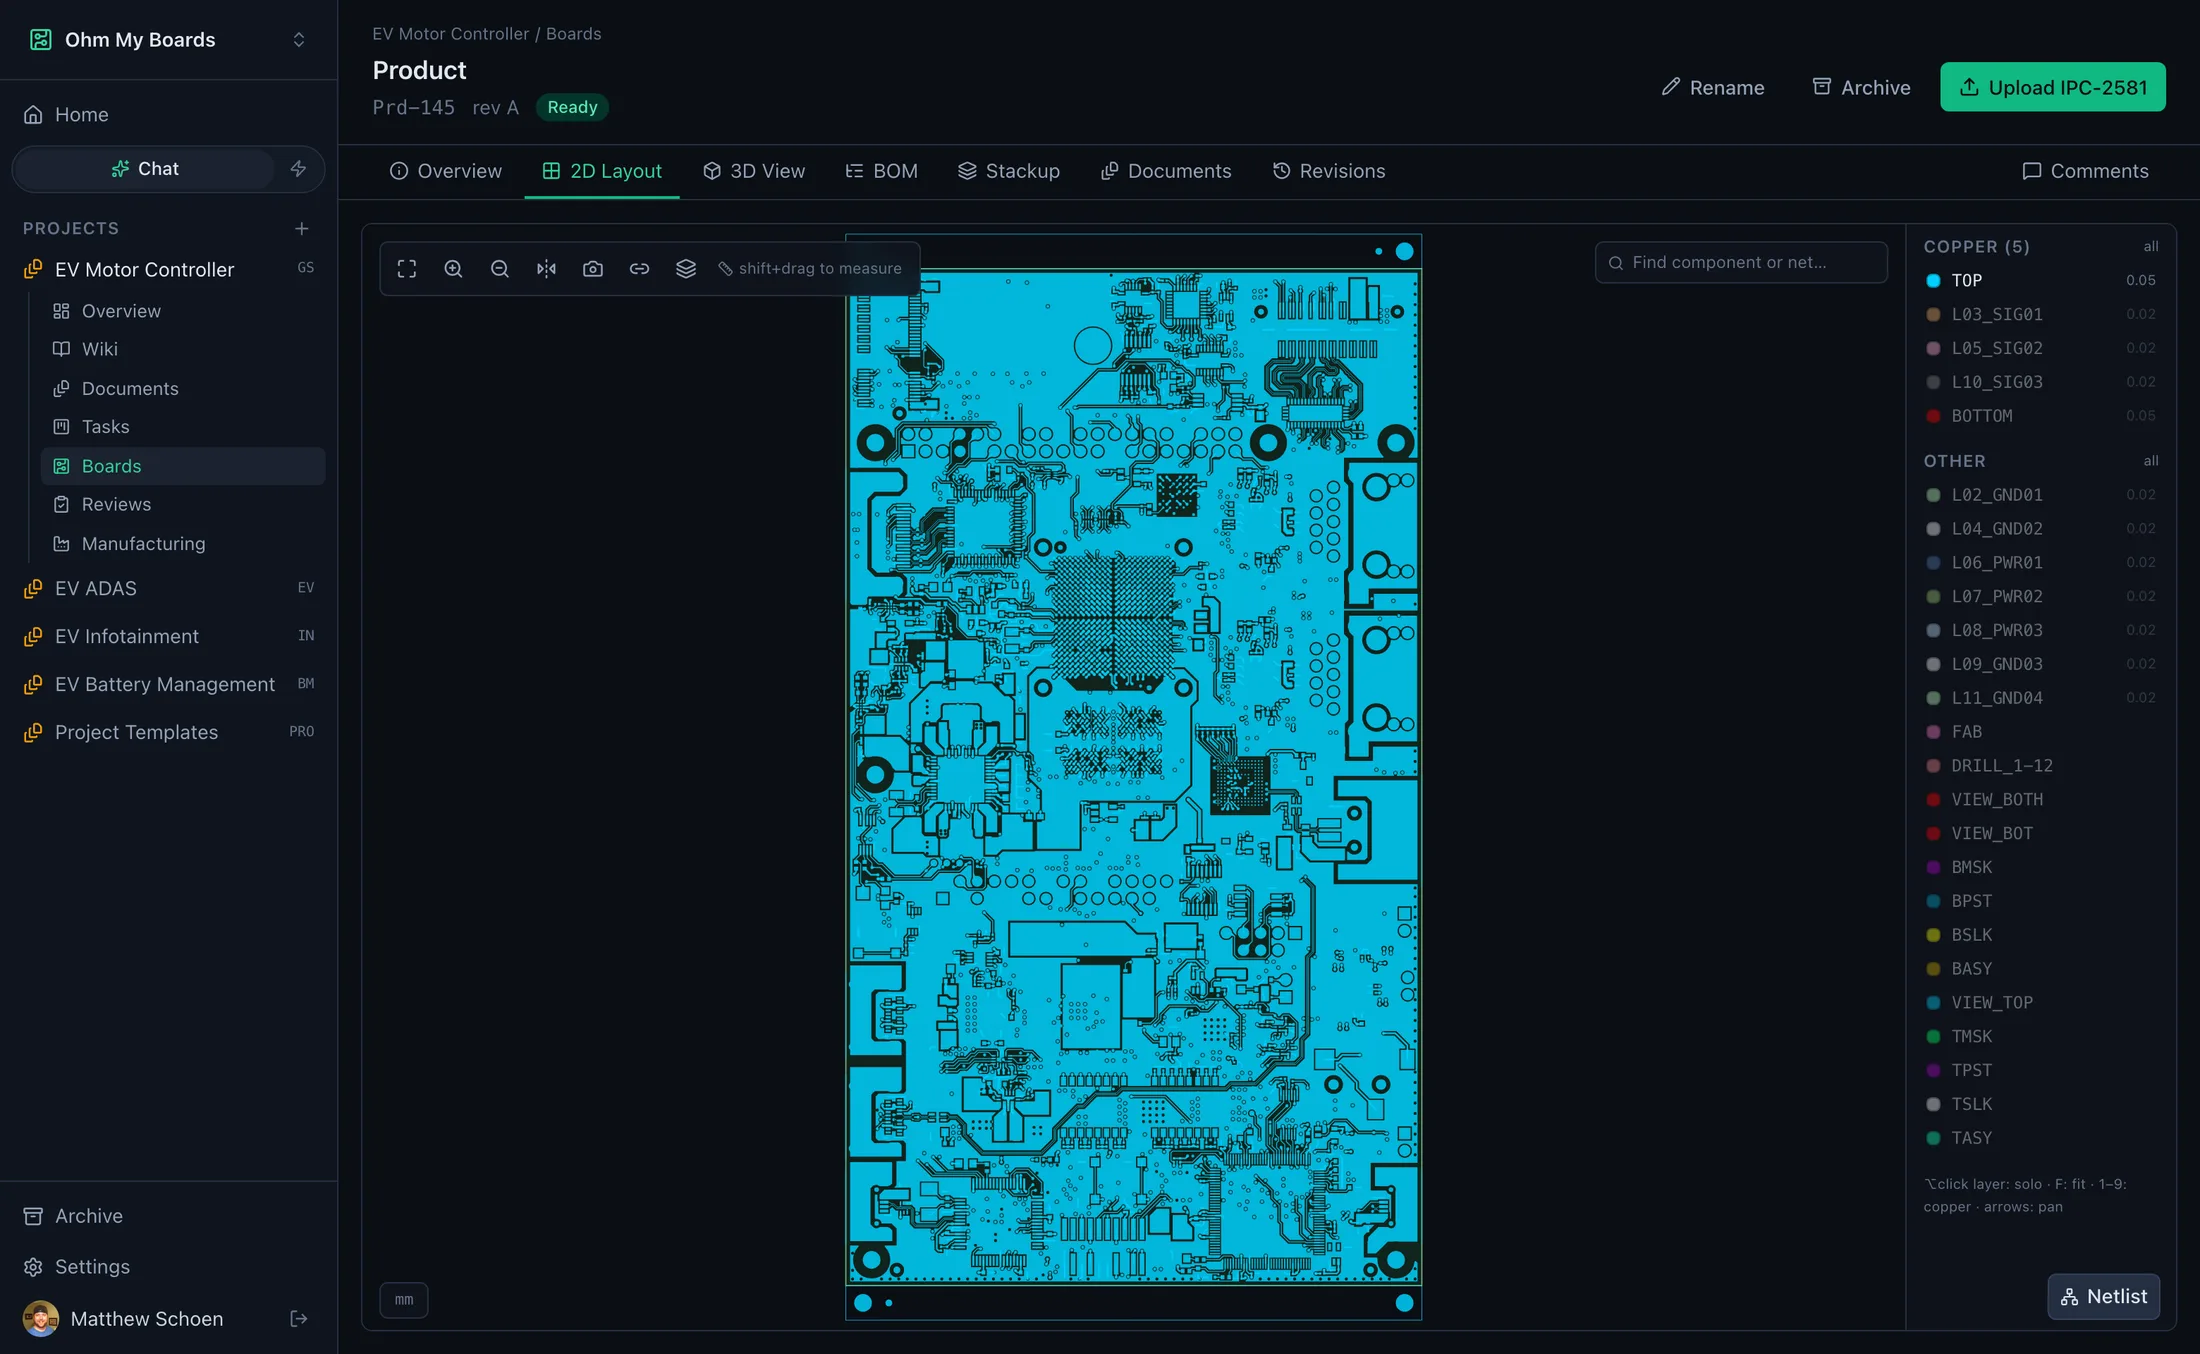Click the BMSK purple layer swatch
This screenshot has width=2200, height=1354.
(1933, 868)
